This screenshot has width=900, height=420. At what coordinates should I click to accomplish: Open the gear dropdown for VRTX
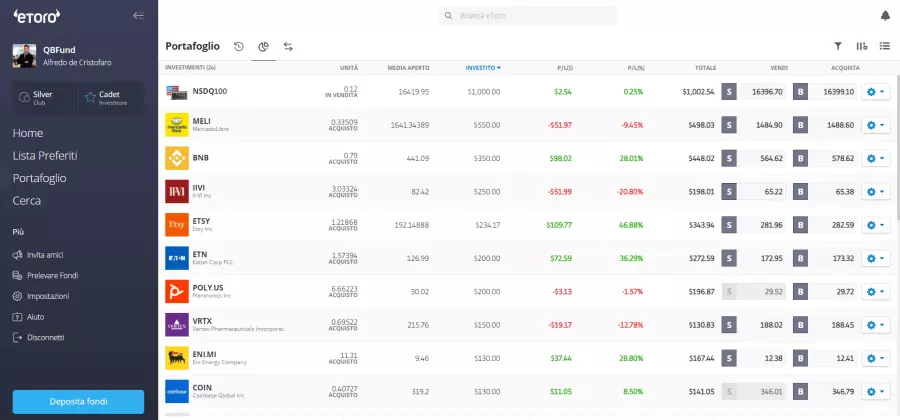tap(876, 325)
